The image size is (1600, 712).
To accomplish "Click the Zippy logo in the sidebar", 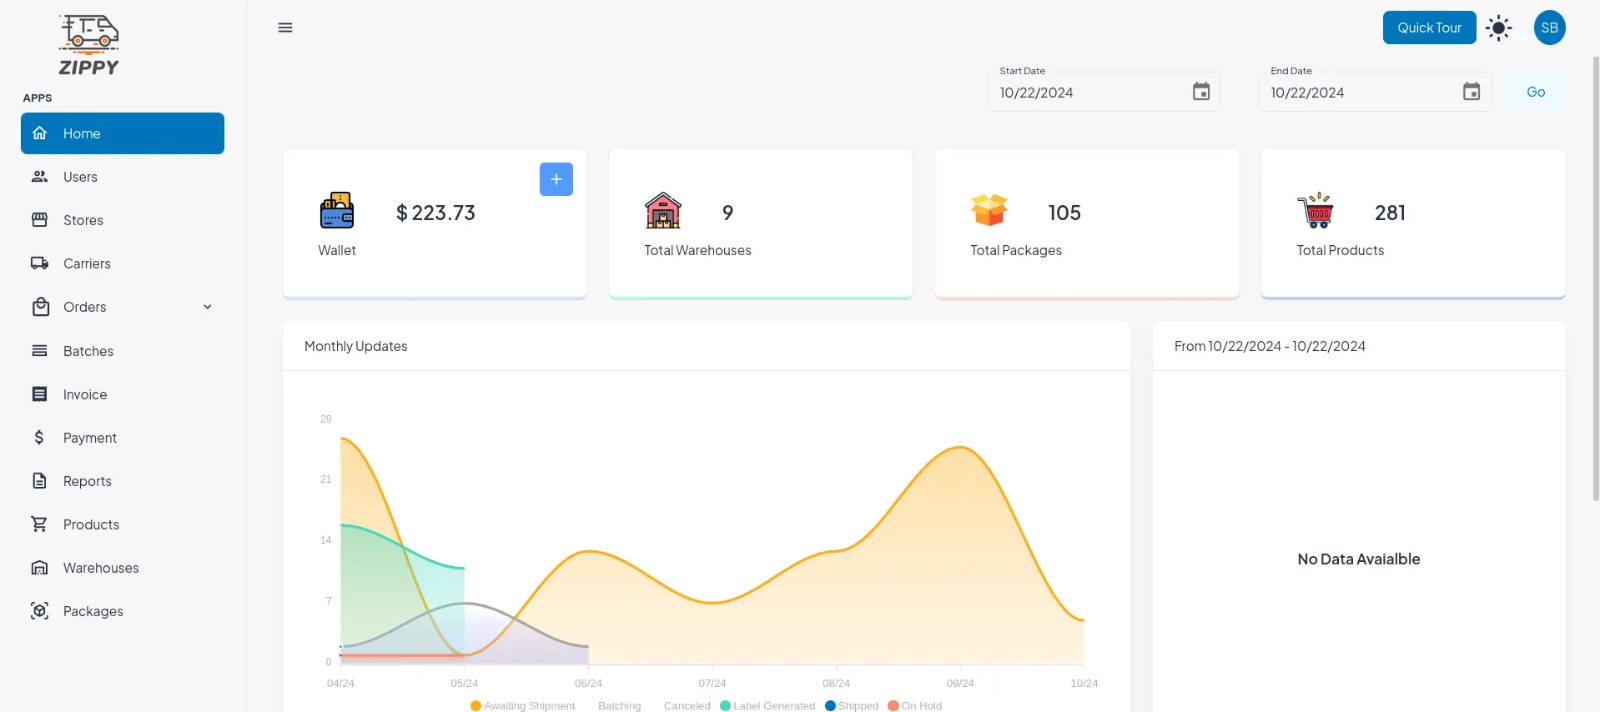I will (x=89, y=46).
